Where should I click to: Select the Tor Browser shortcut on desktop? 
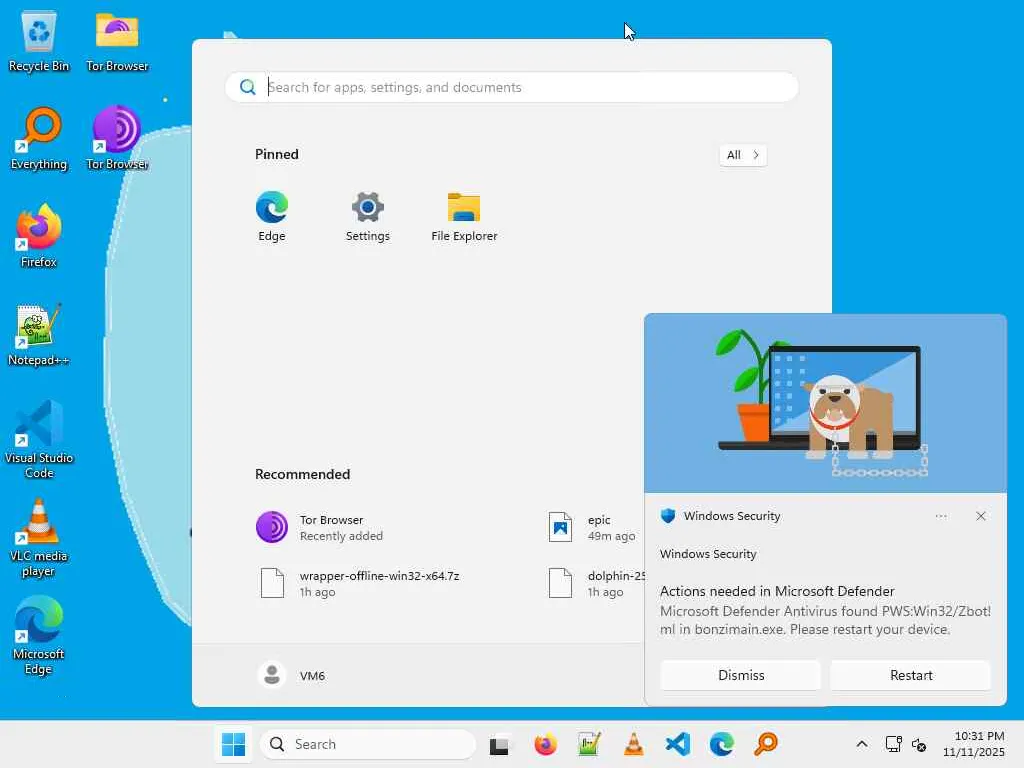(117, 139)
